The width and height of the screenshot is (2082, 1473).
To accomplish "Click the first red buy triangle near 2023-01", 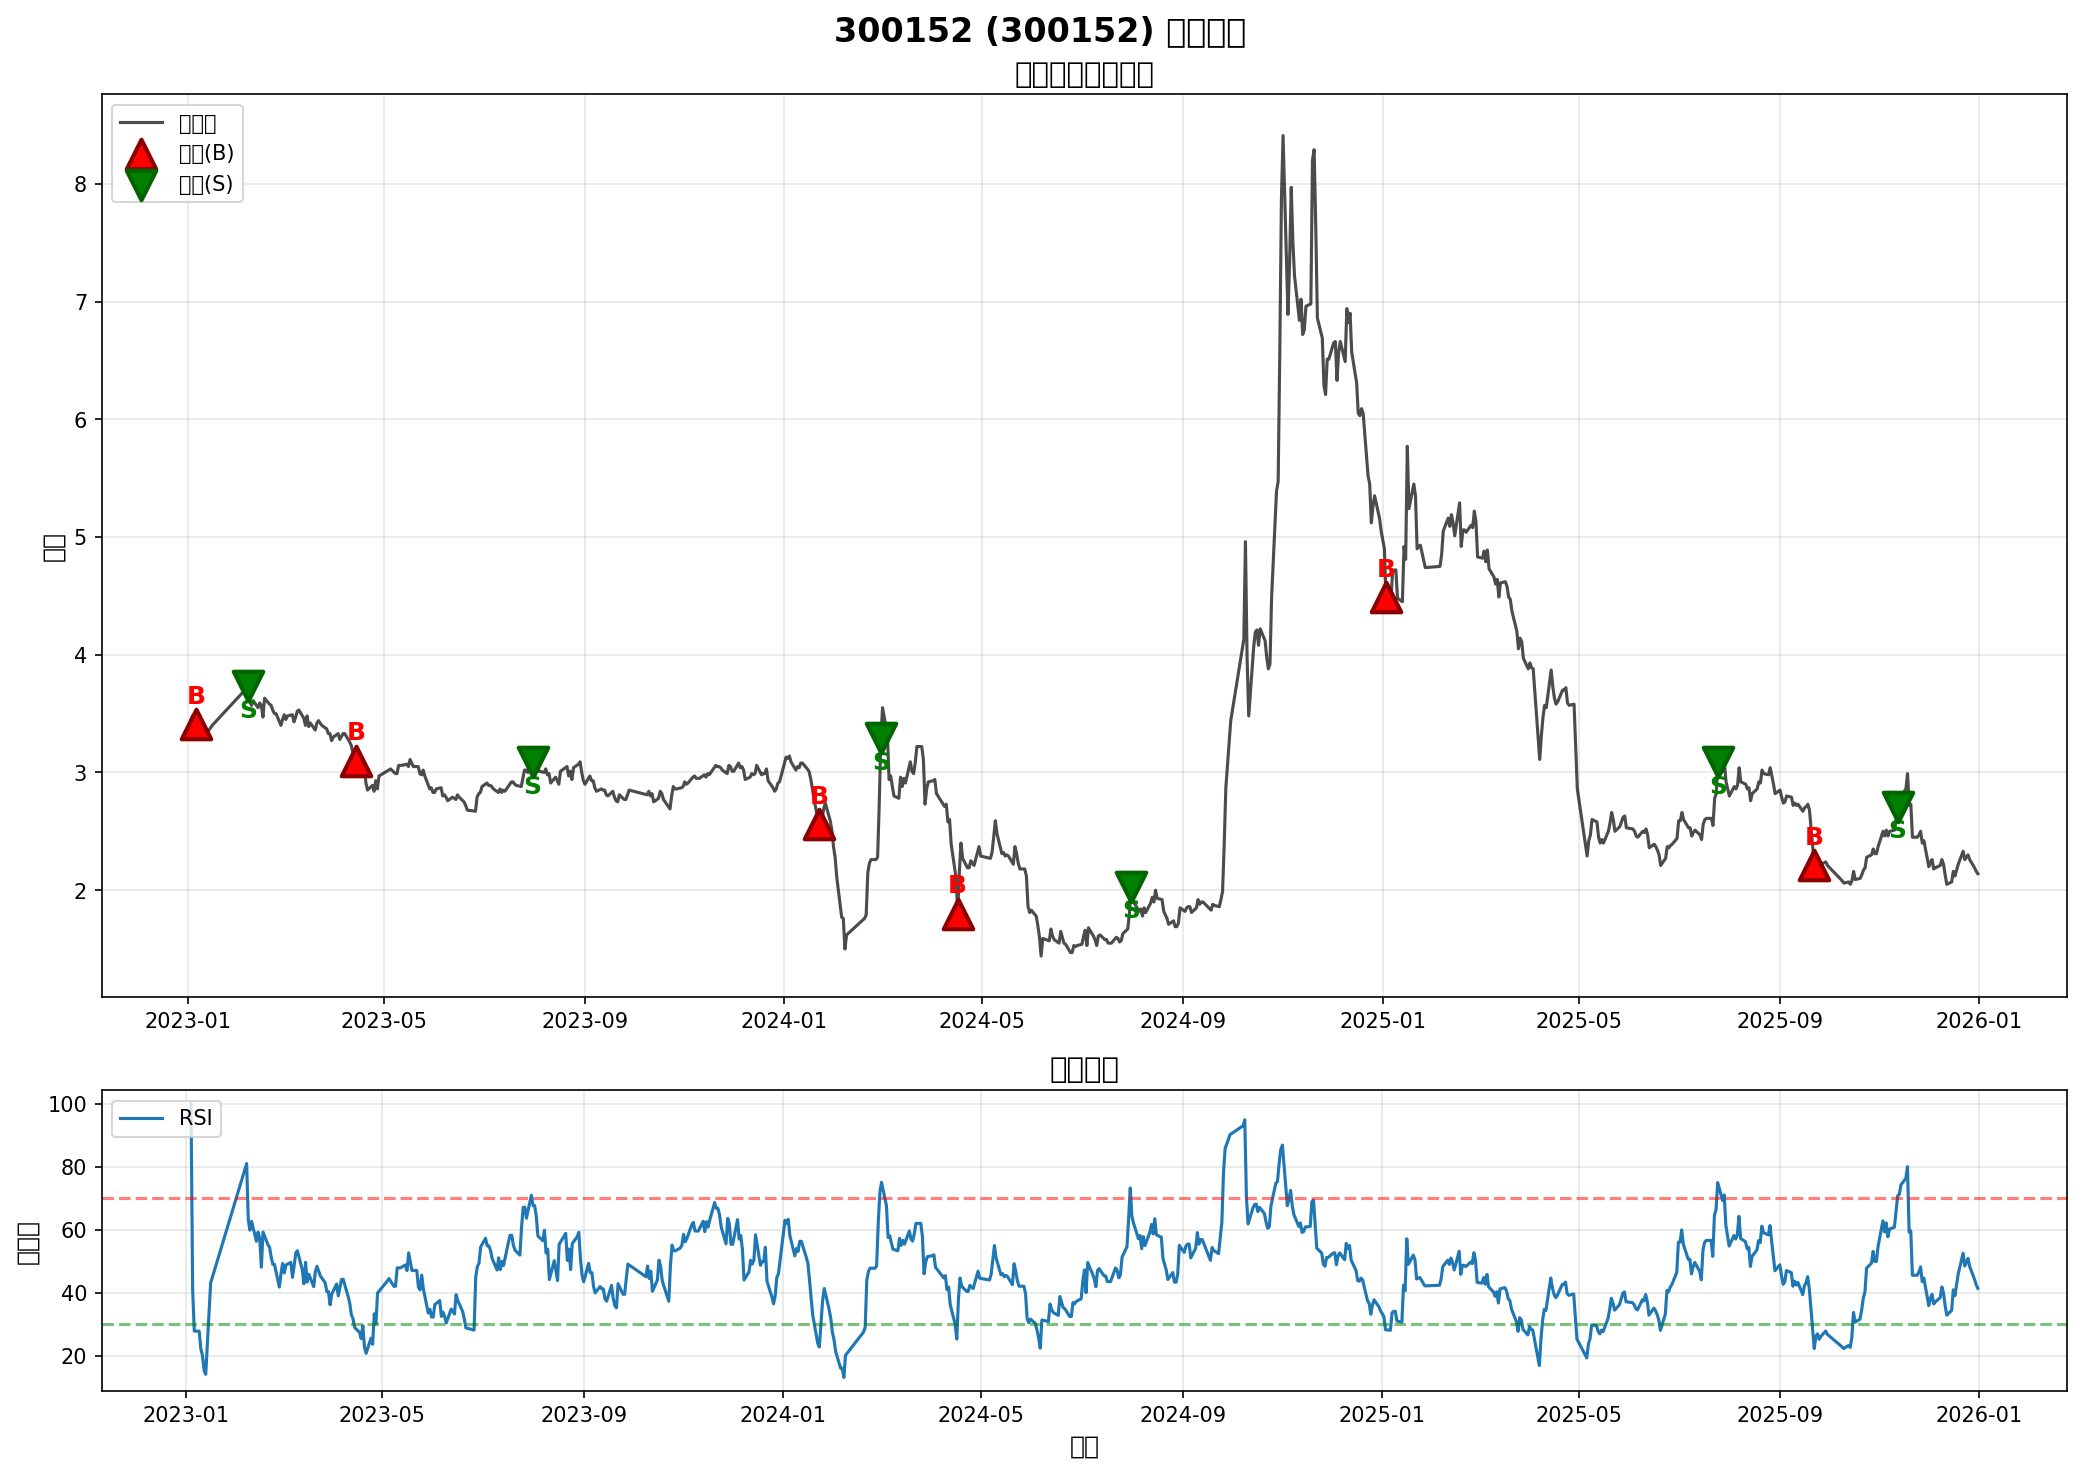I will (196, 726).
